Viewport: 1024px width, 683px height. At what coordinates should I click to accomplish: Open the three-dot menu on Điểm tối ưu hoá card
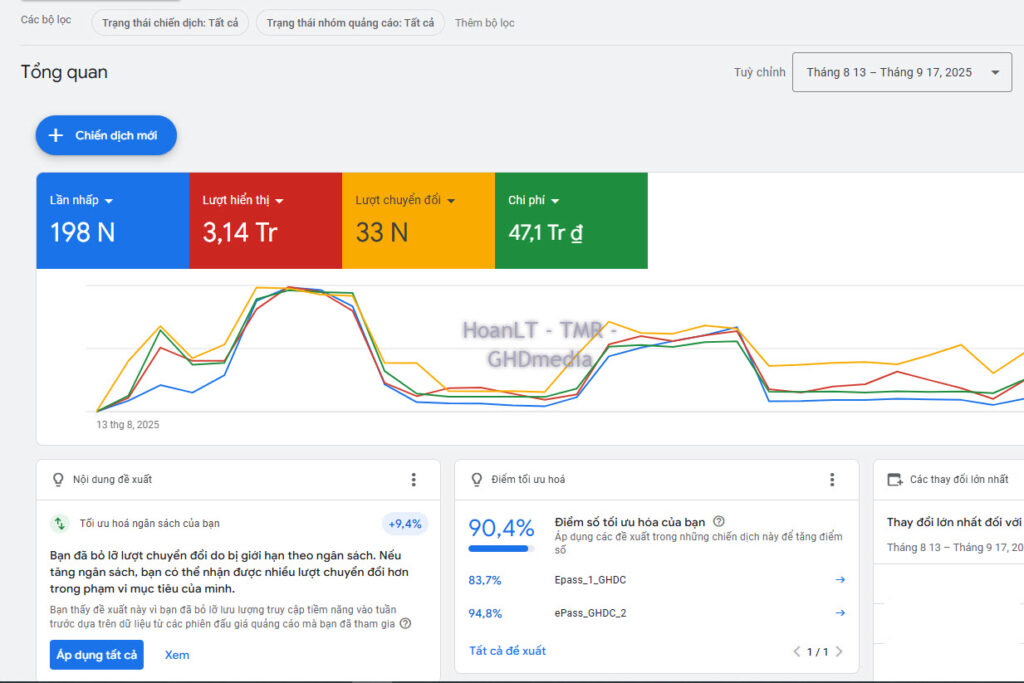pyautogui.click(x=831, y=479)
